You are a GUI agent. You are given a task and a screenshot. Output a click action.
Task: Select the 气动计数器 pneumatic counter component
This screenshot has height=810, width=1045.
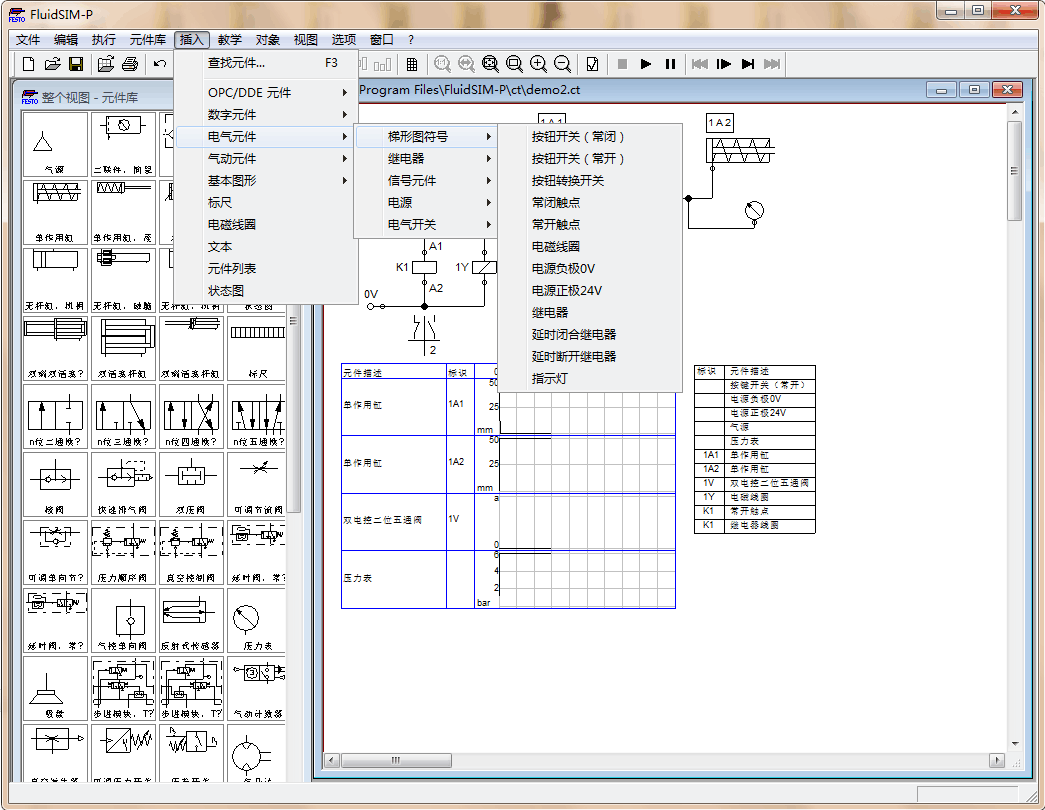click(257, 688)
